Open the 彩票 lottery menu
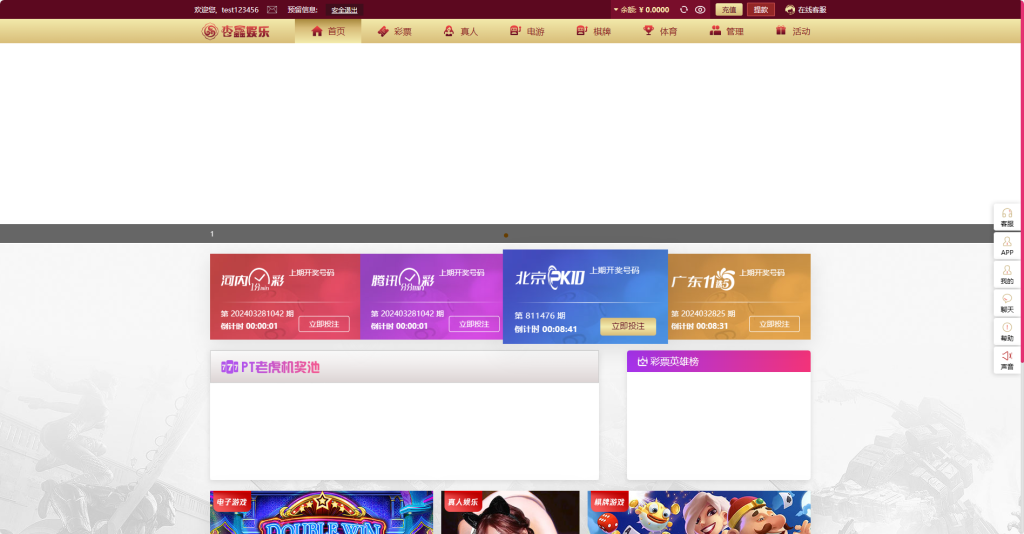 (394, 31)
